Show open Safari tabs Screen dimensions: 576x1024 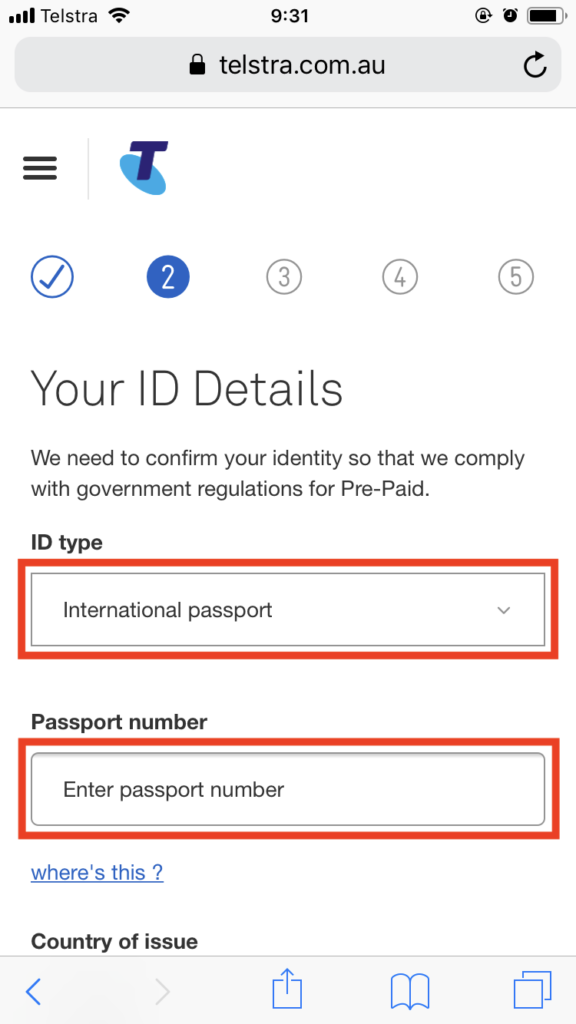532,990
